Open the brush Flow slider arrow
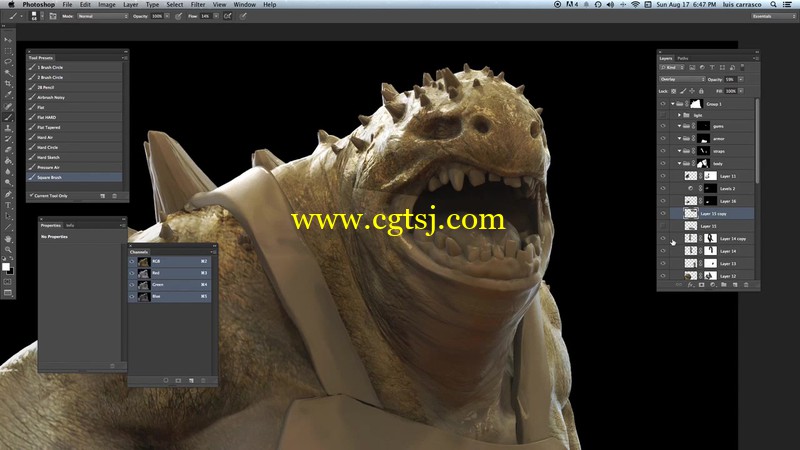Image resolution: width=800 pixels, height=450 pixels. click(216, 16)
